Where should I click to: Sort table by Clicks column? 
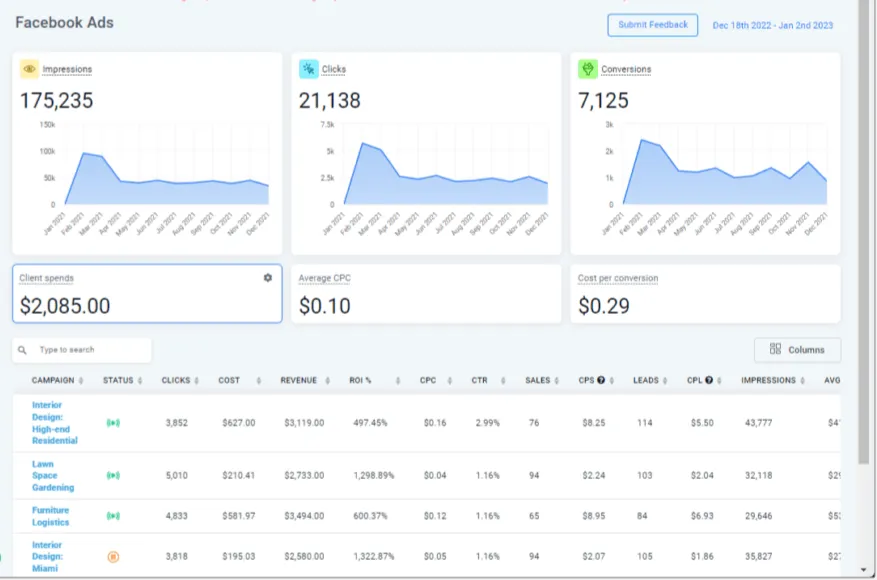(196, 381)
